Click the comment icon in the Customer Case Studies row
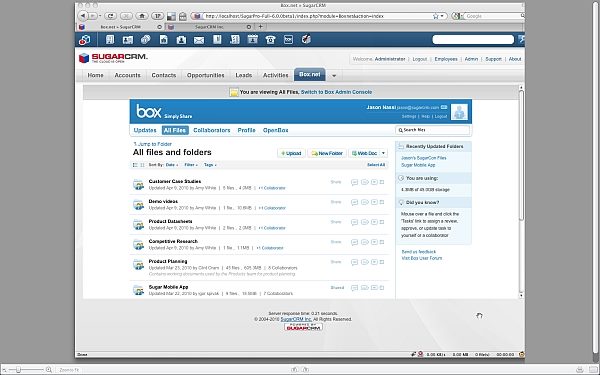This screenshot has width=600, height=375. 354,182
